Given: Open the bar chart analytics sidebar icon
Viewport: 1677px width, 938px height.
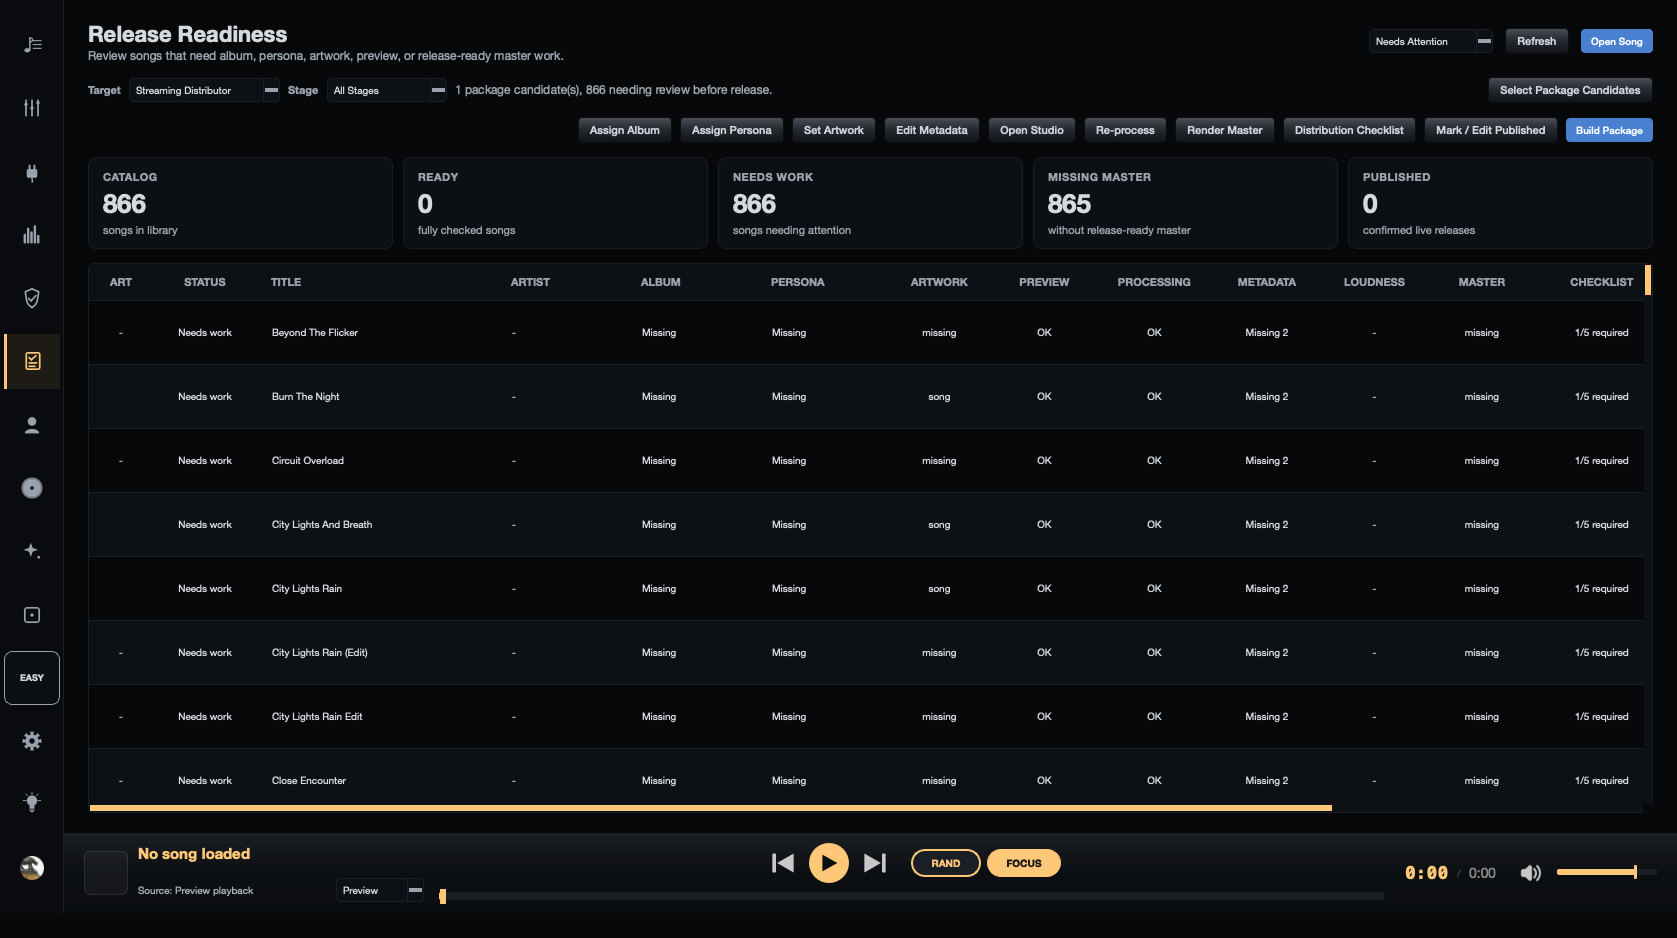Looking at the screenshot, I should pos(32,235).
